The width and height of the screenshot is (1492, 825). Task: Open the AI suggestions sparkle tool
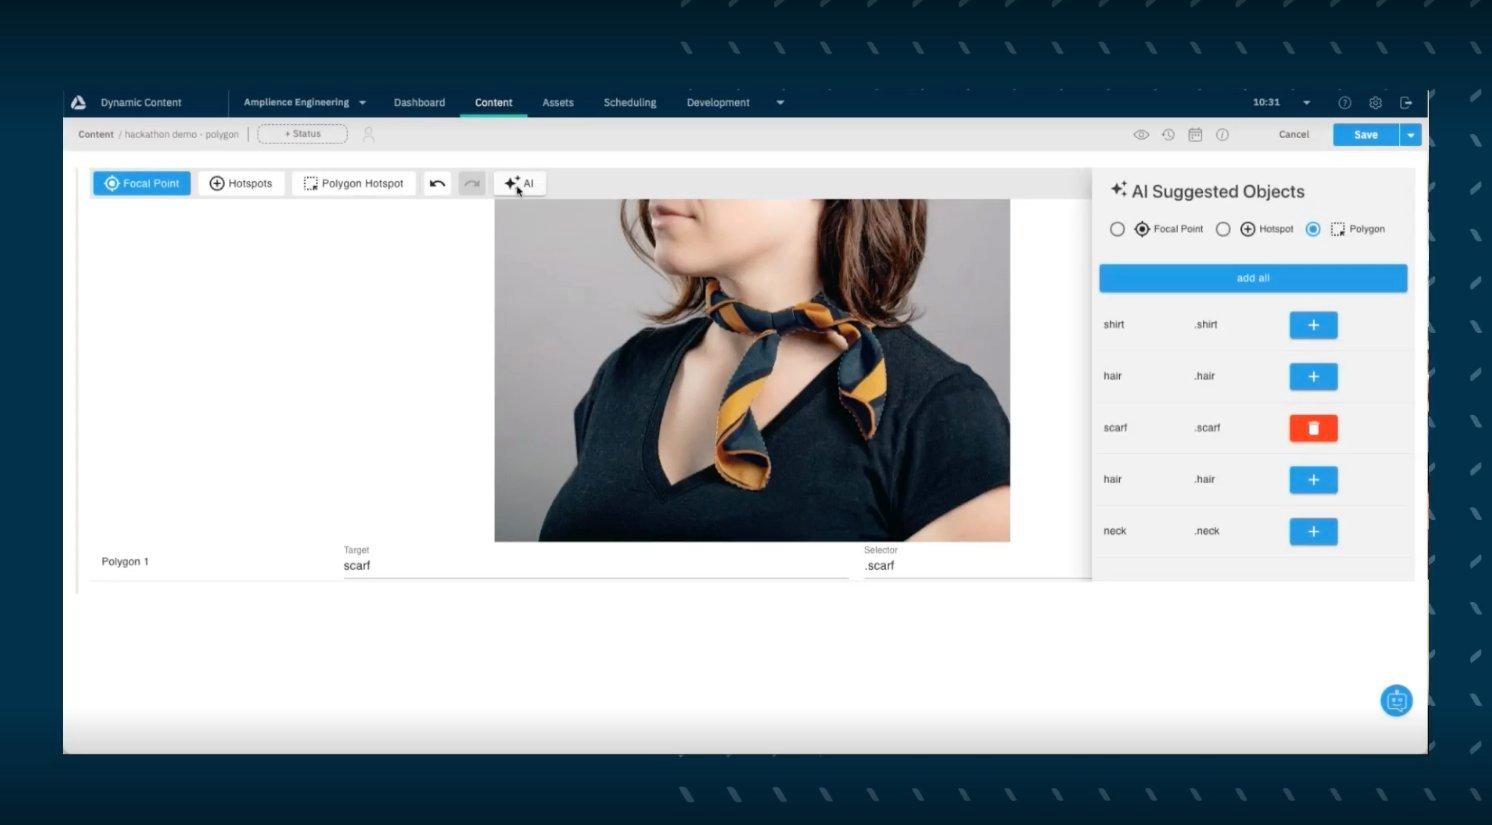pyautogui.click(x=519, y=183)
